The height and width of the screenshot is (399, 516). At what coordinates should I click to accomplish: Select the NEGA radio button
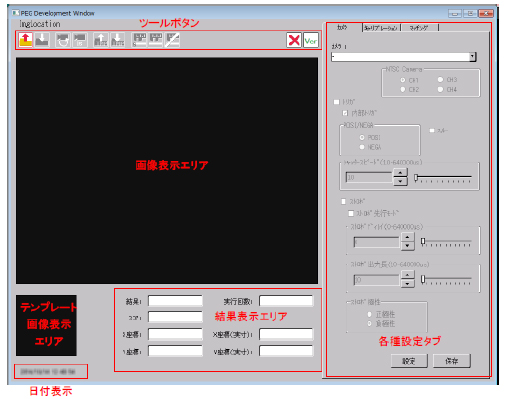(x=362, y=147)
